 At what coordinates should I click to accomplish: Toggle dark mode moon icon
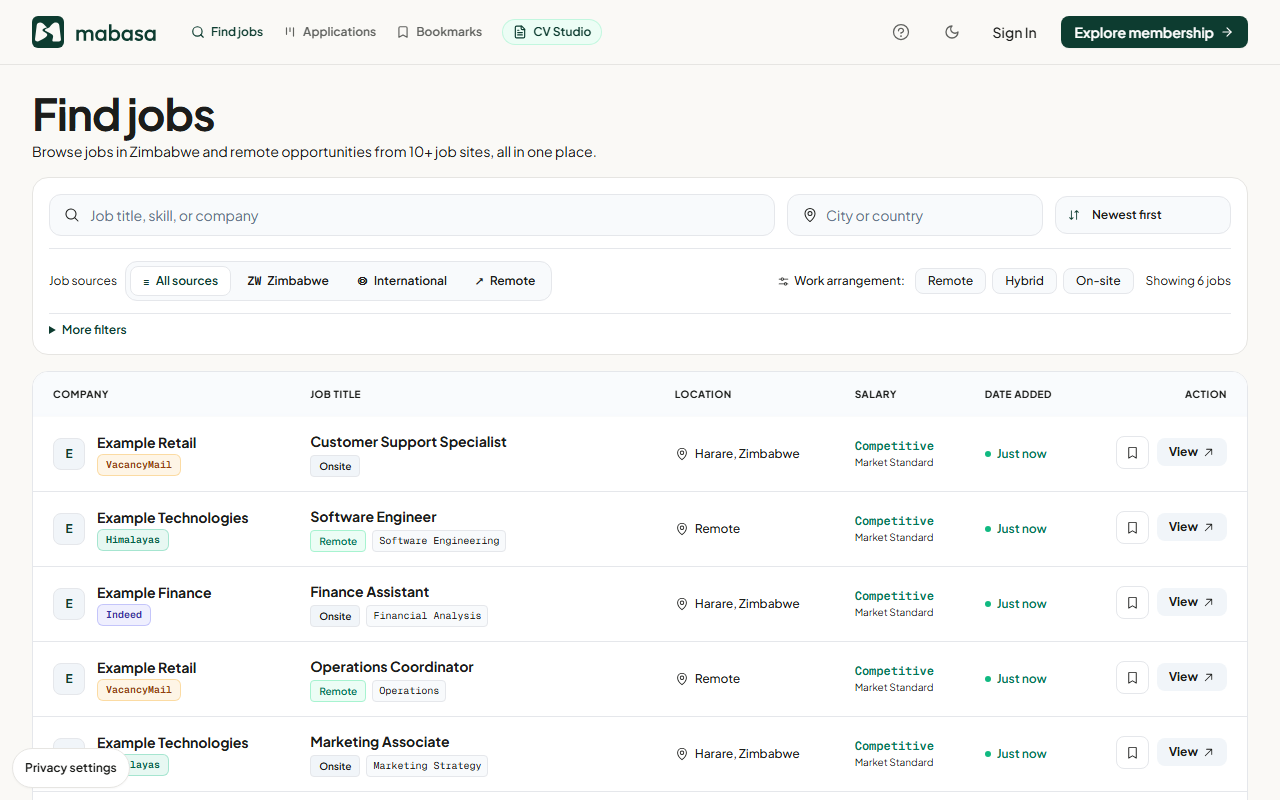point(952,32)
